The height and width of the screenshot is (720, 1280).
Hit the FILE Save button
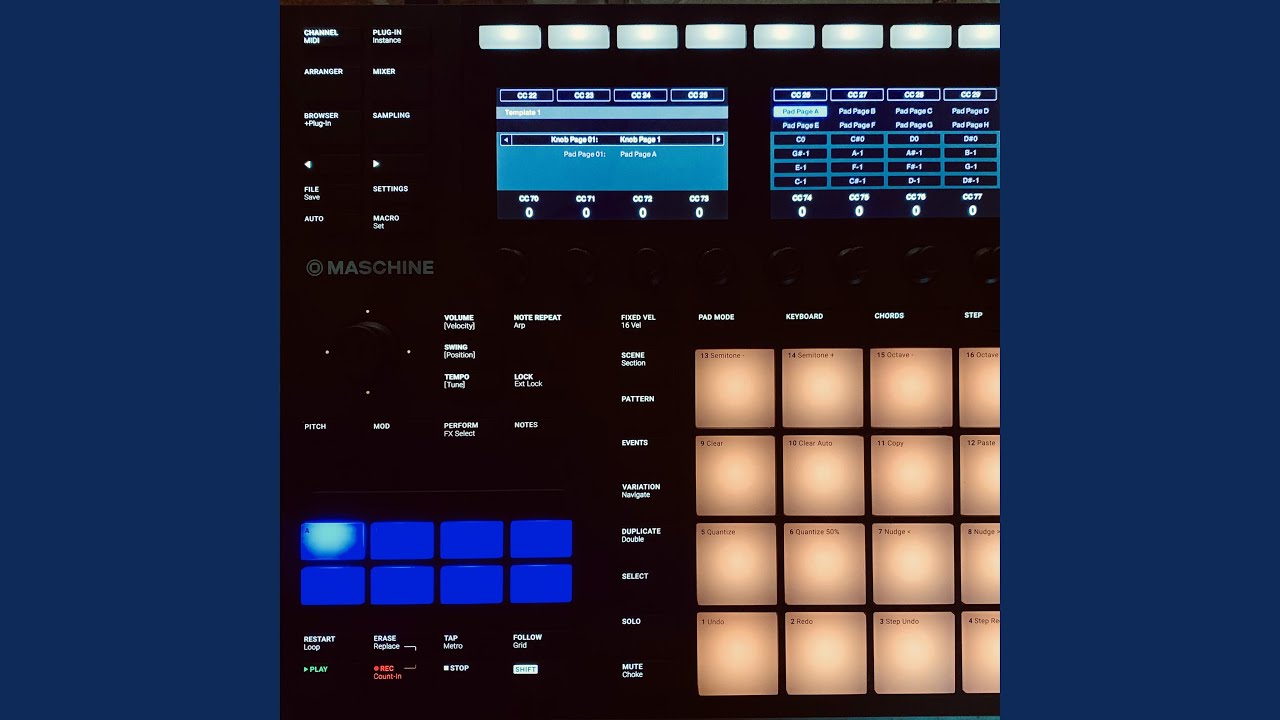pos(312,193)
